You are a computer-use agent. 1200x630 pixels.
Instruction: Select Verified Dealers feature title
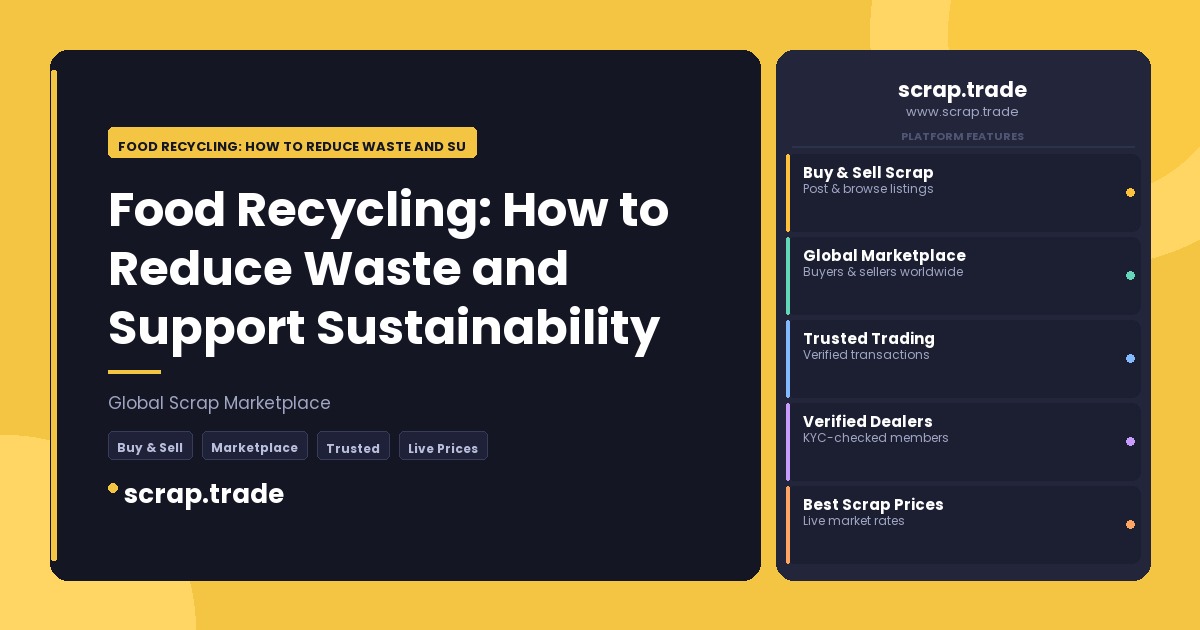tap(867, 421)
